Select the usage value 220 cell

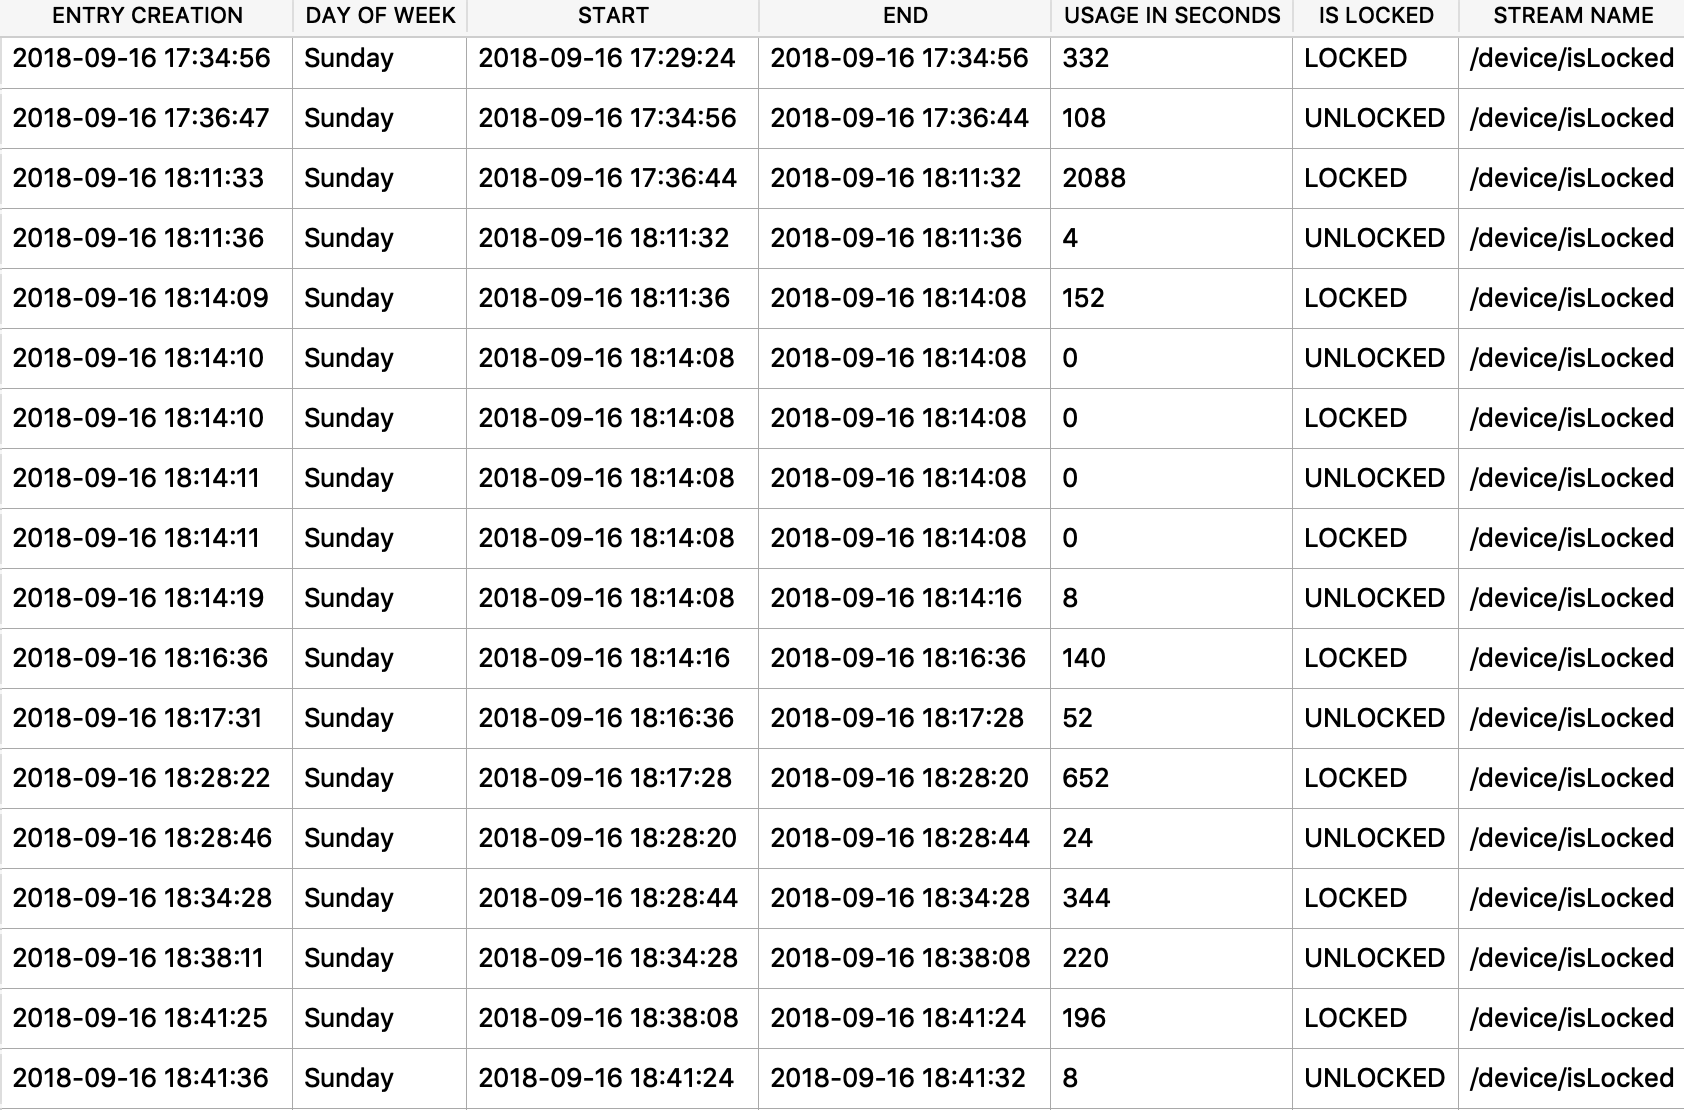pos(1172,958)
